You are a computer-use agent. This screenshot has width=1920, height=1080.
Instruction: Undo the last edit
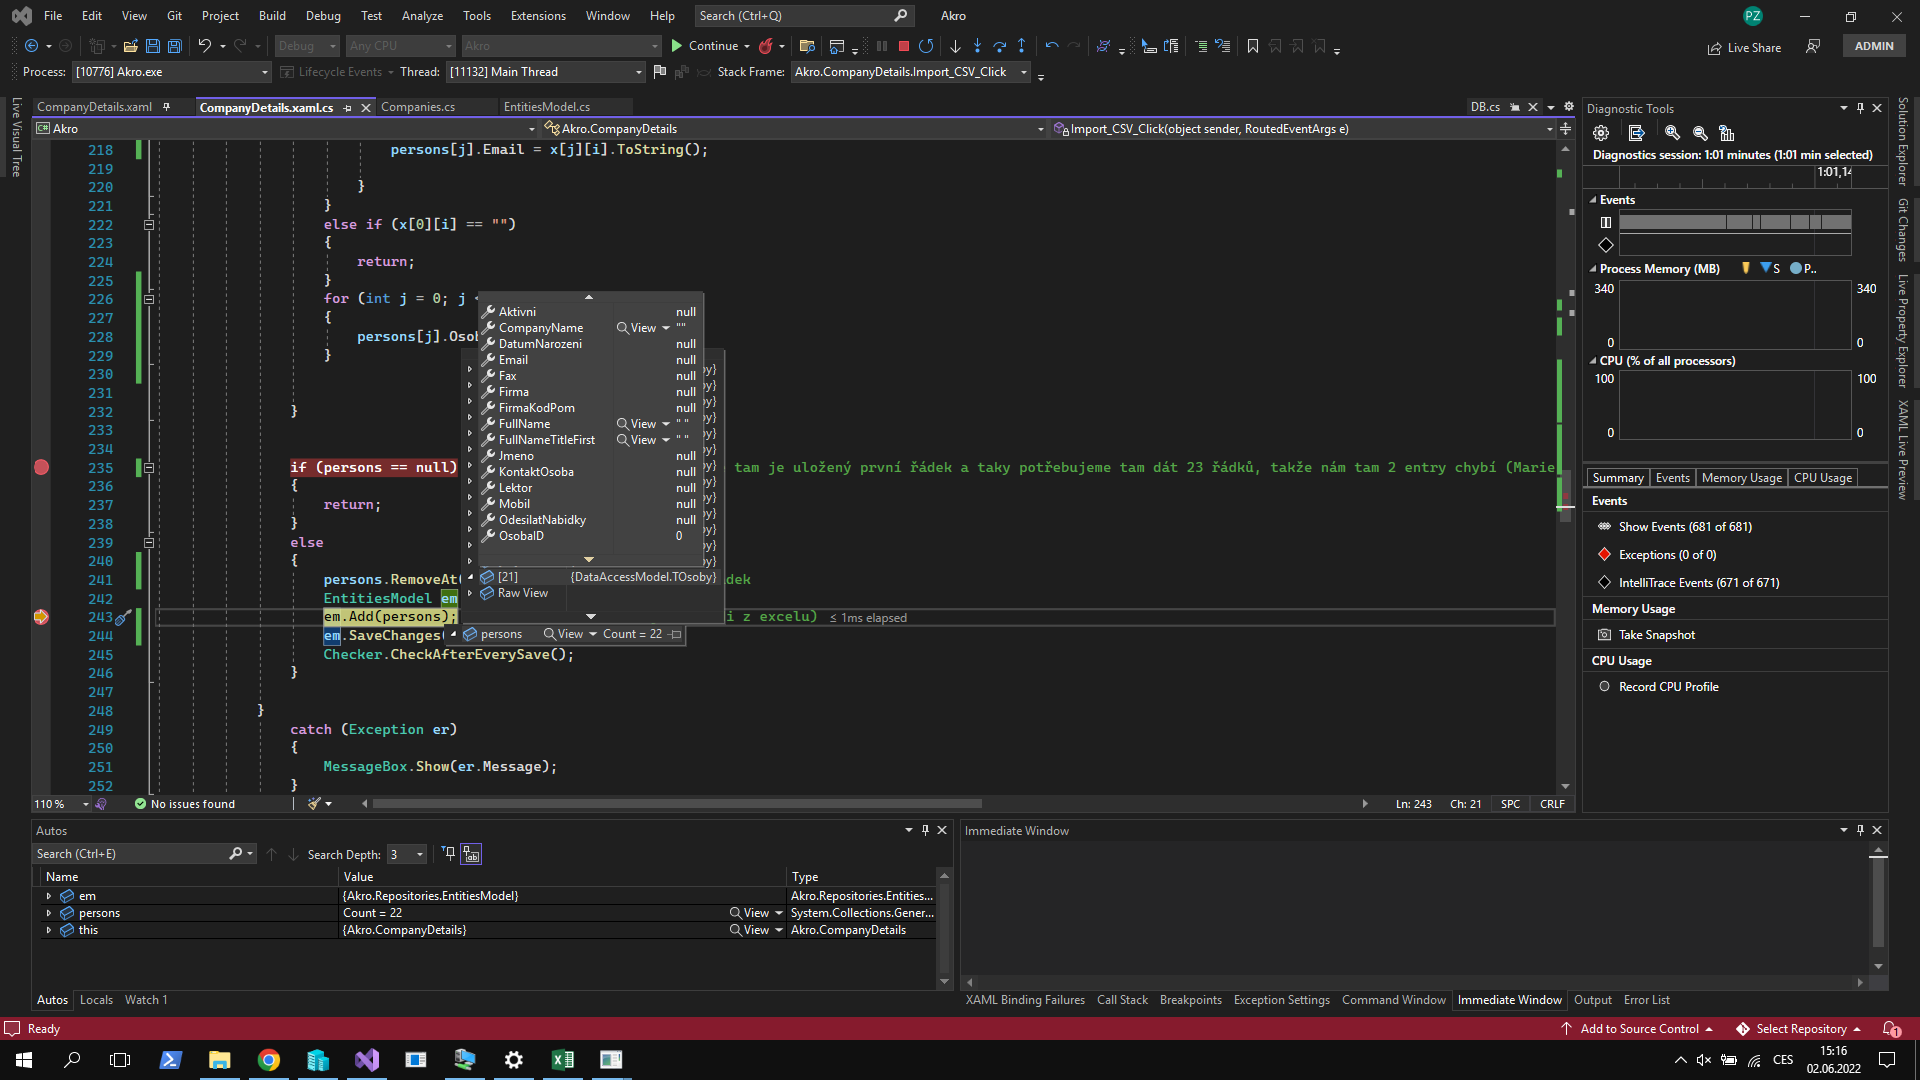click(204, 46)
